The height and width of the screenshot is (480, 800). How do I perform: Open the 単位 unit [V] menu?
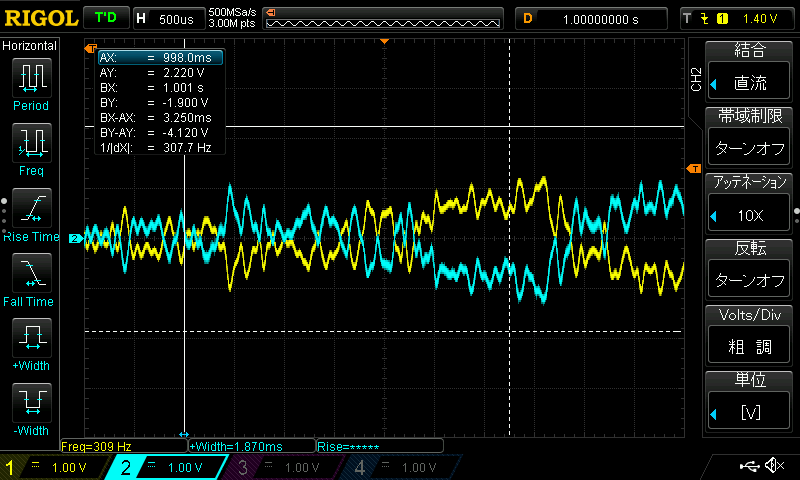(x=749, y=412)
